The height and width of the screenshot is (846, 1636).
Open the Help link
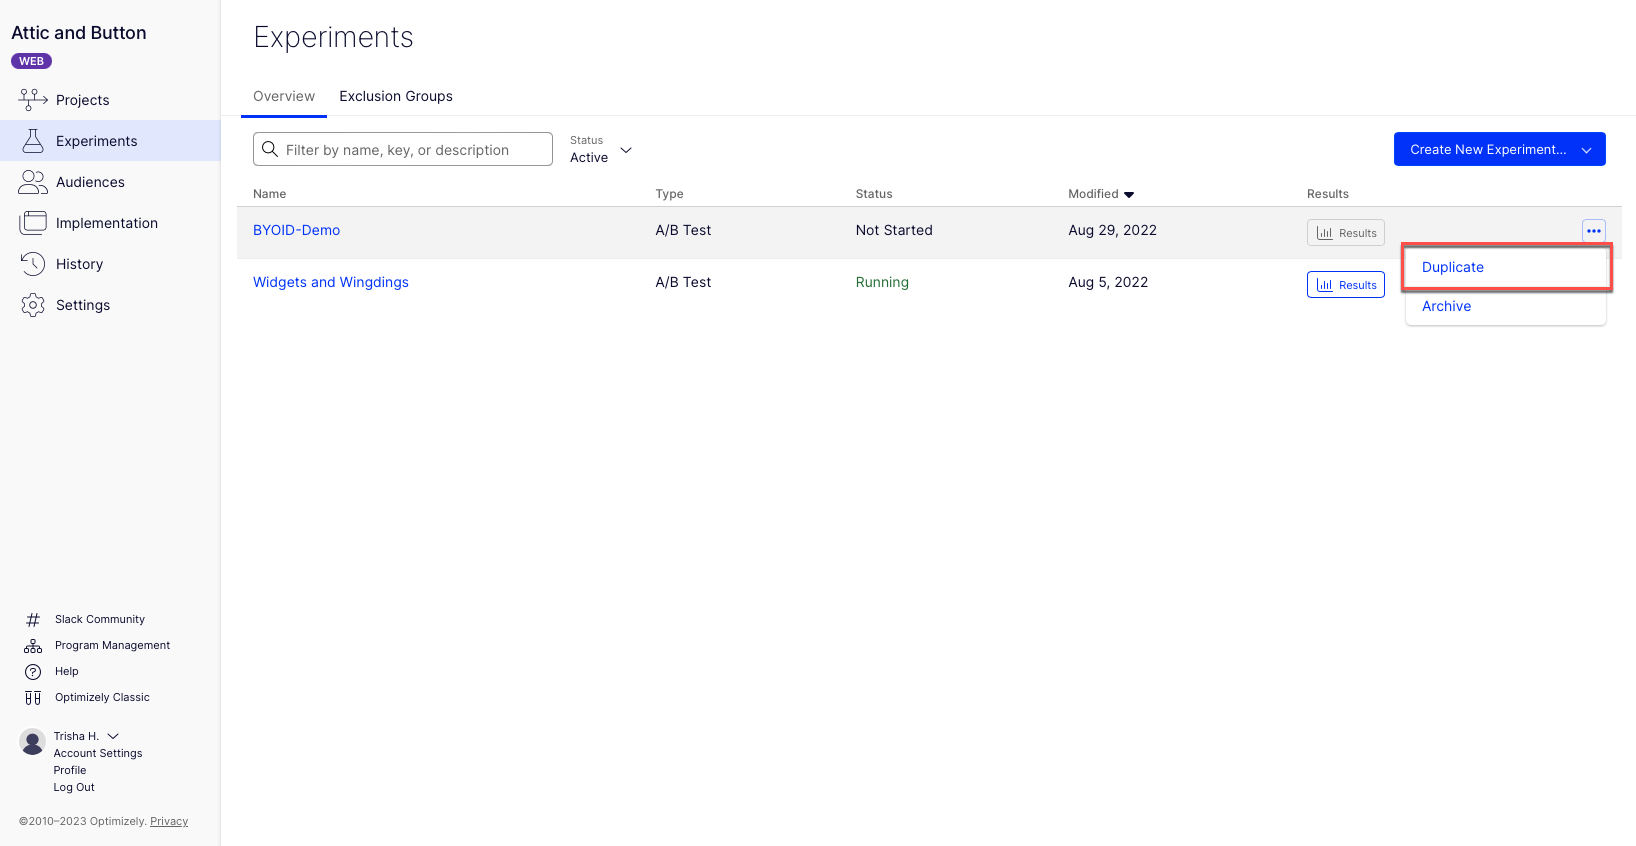click(66, 672)
